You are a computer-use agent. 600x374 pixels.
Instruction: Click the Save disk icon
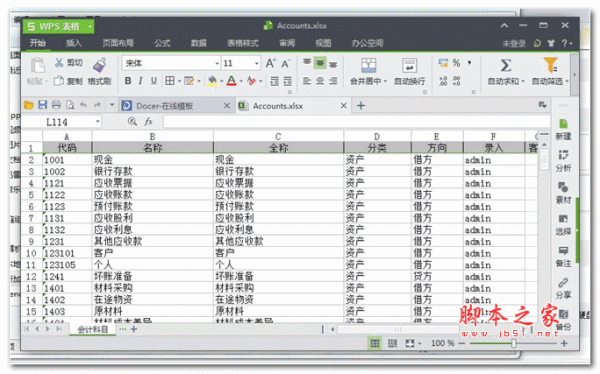[x=42, y=105]
